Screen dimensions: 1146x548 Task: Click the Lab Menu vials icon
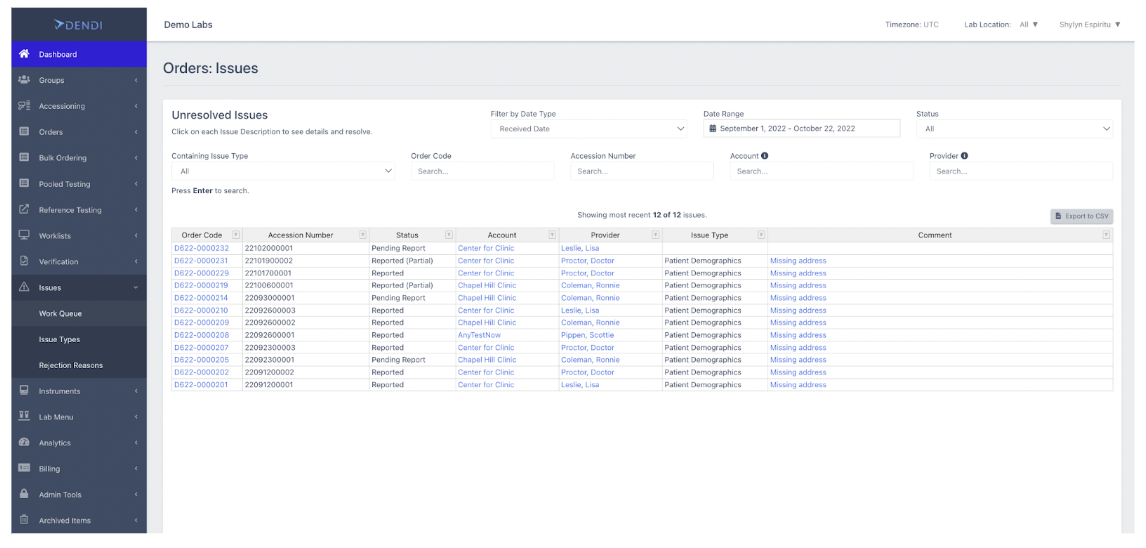point(23,416)
